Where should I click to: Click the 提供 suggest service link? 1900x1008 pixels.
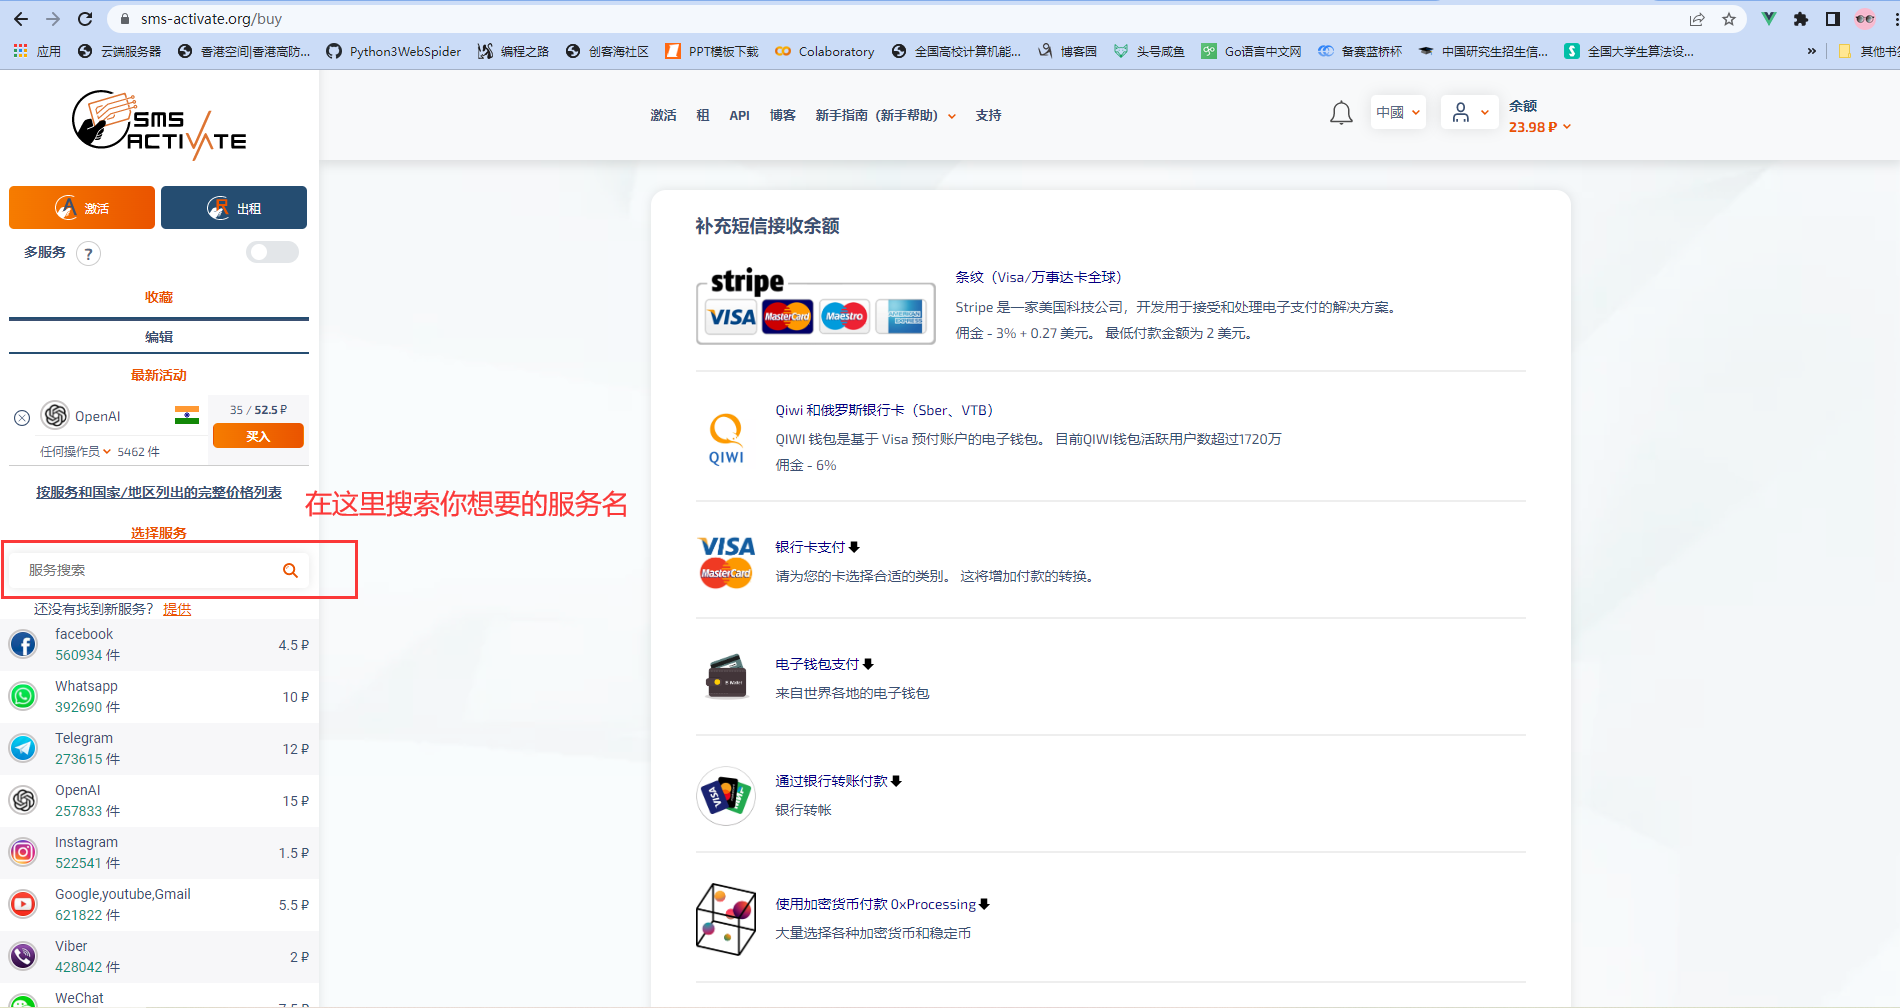(x=177, y=609)
